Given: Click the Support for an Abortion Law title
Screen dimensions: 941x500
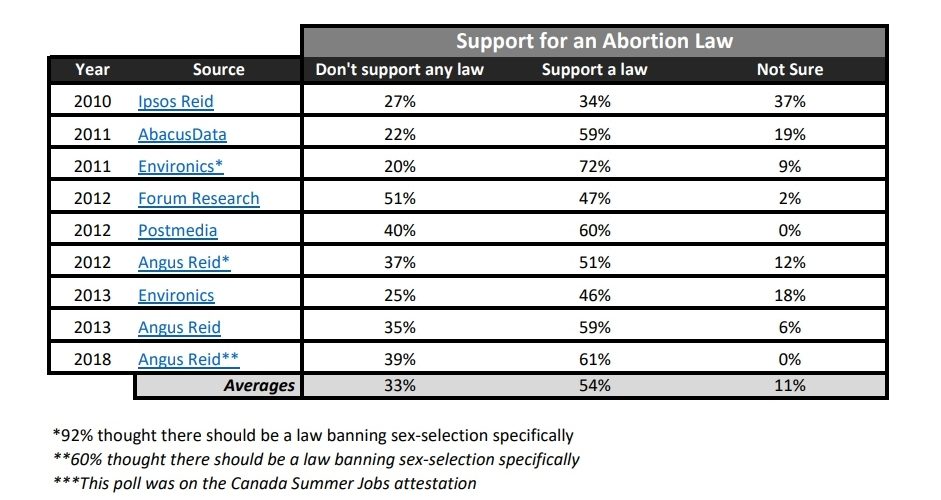Looking at the screenshot, I should point(595,41).
